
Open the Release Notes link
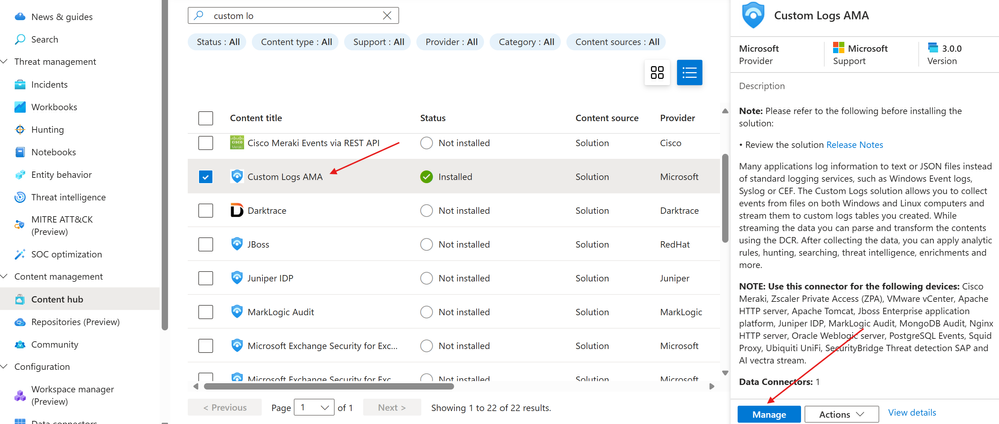(854, 145)
